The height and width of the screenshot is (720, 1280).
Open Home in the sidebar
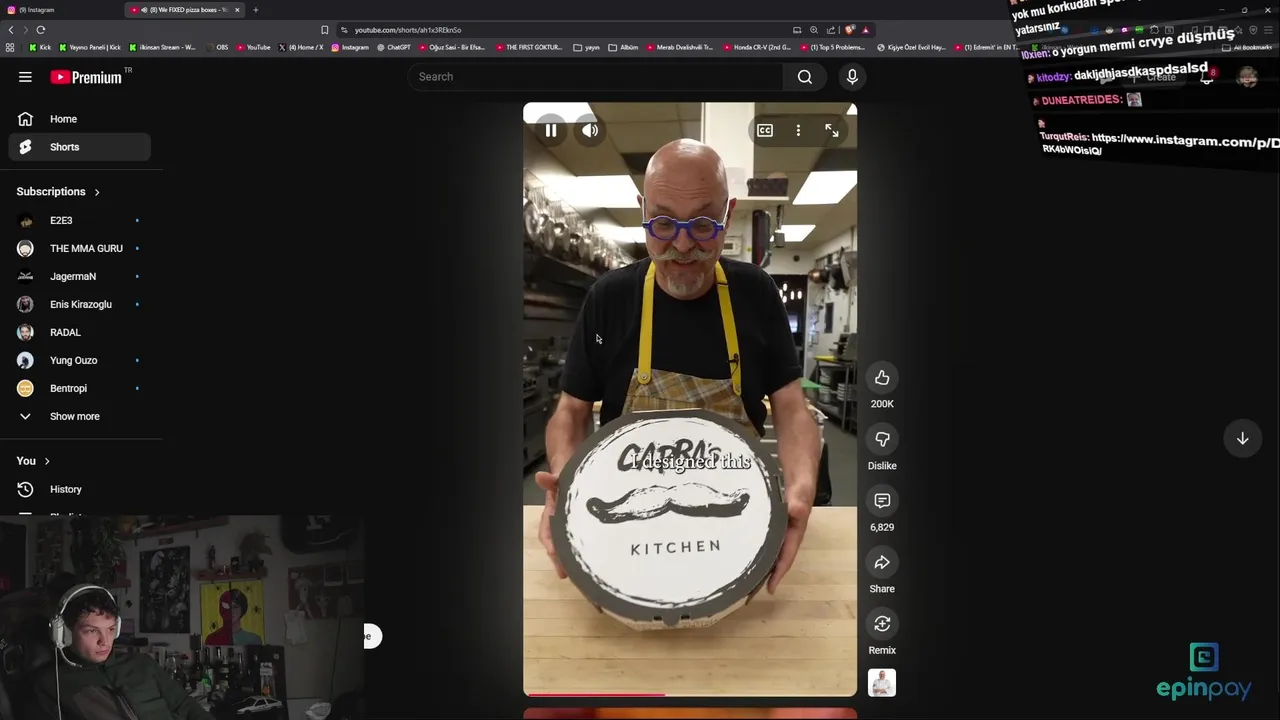pos(80,119)
